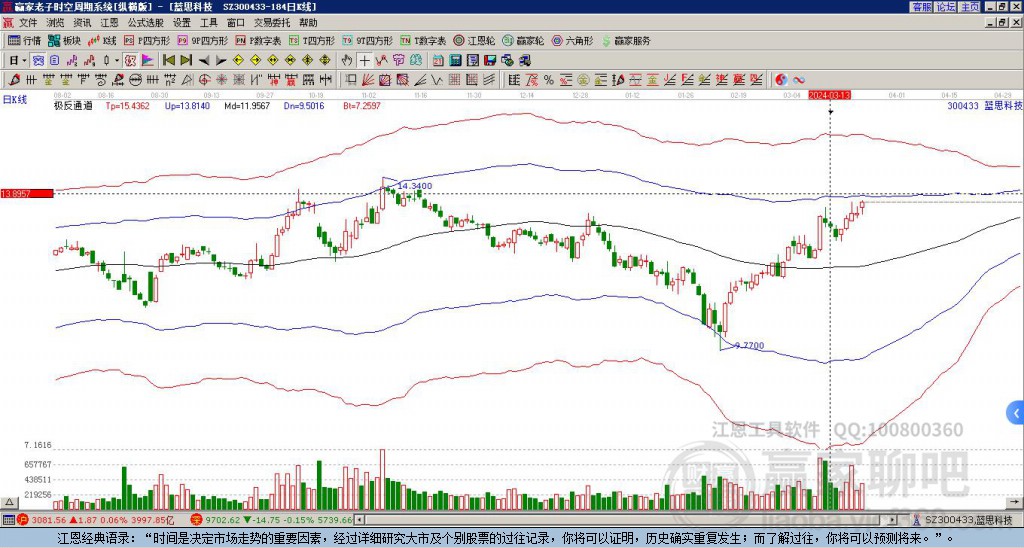
Task: Toggle the crosshair cursor tool
Action: (x=364, y=61)
